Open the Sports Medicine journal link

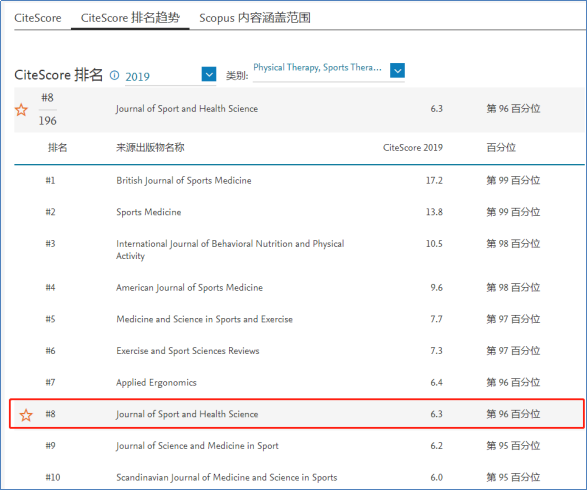[x=148, y=212]
